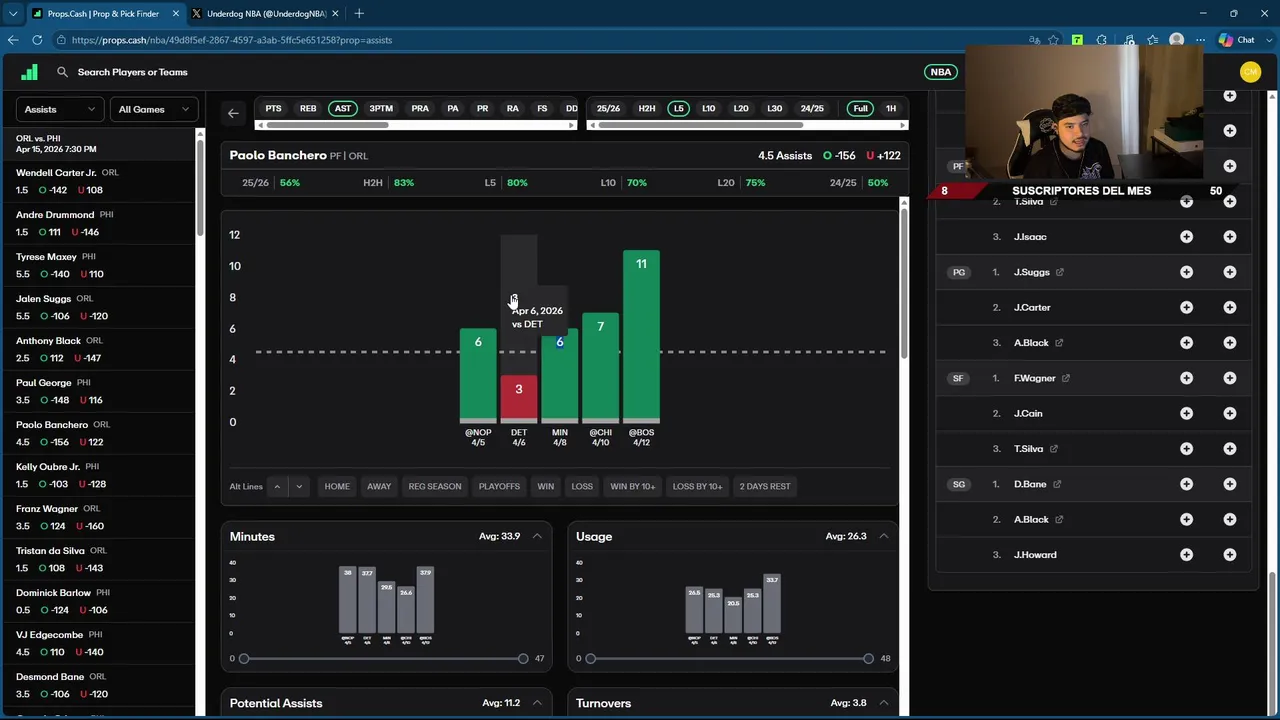1280x720 pixels.
Task: Toggle the WIN BY 10+ filter
Action: tap(633, 486)
